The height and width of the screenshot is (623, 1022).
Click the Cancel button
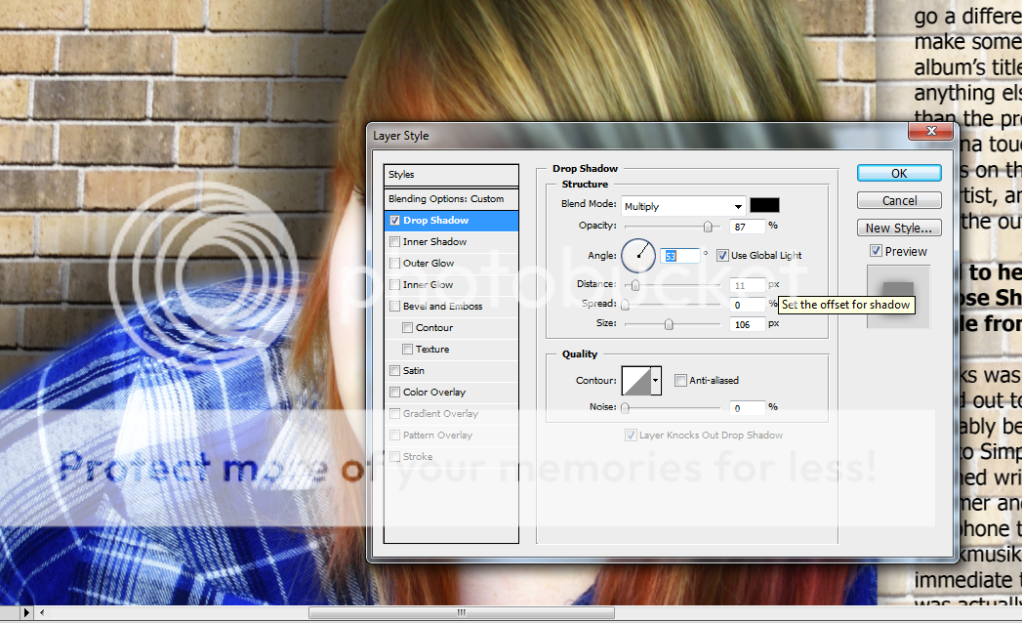[x=899, y=201]
